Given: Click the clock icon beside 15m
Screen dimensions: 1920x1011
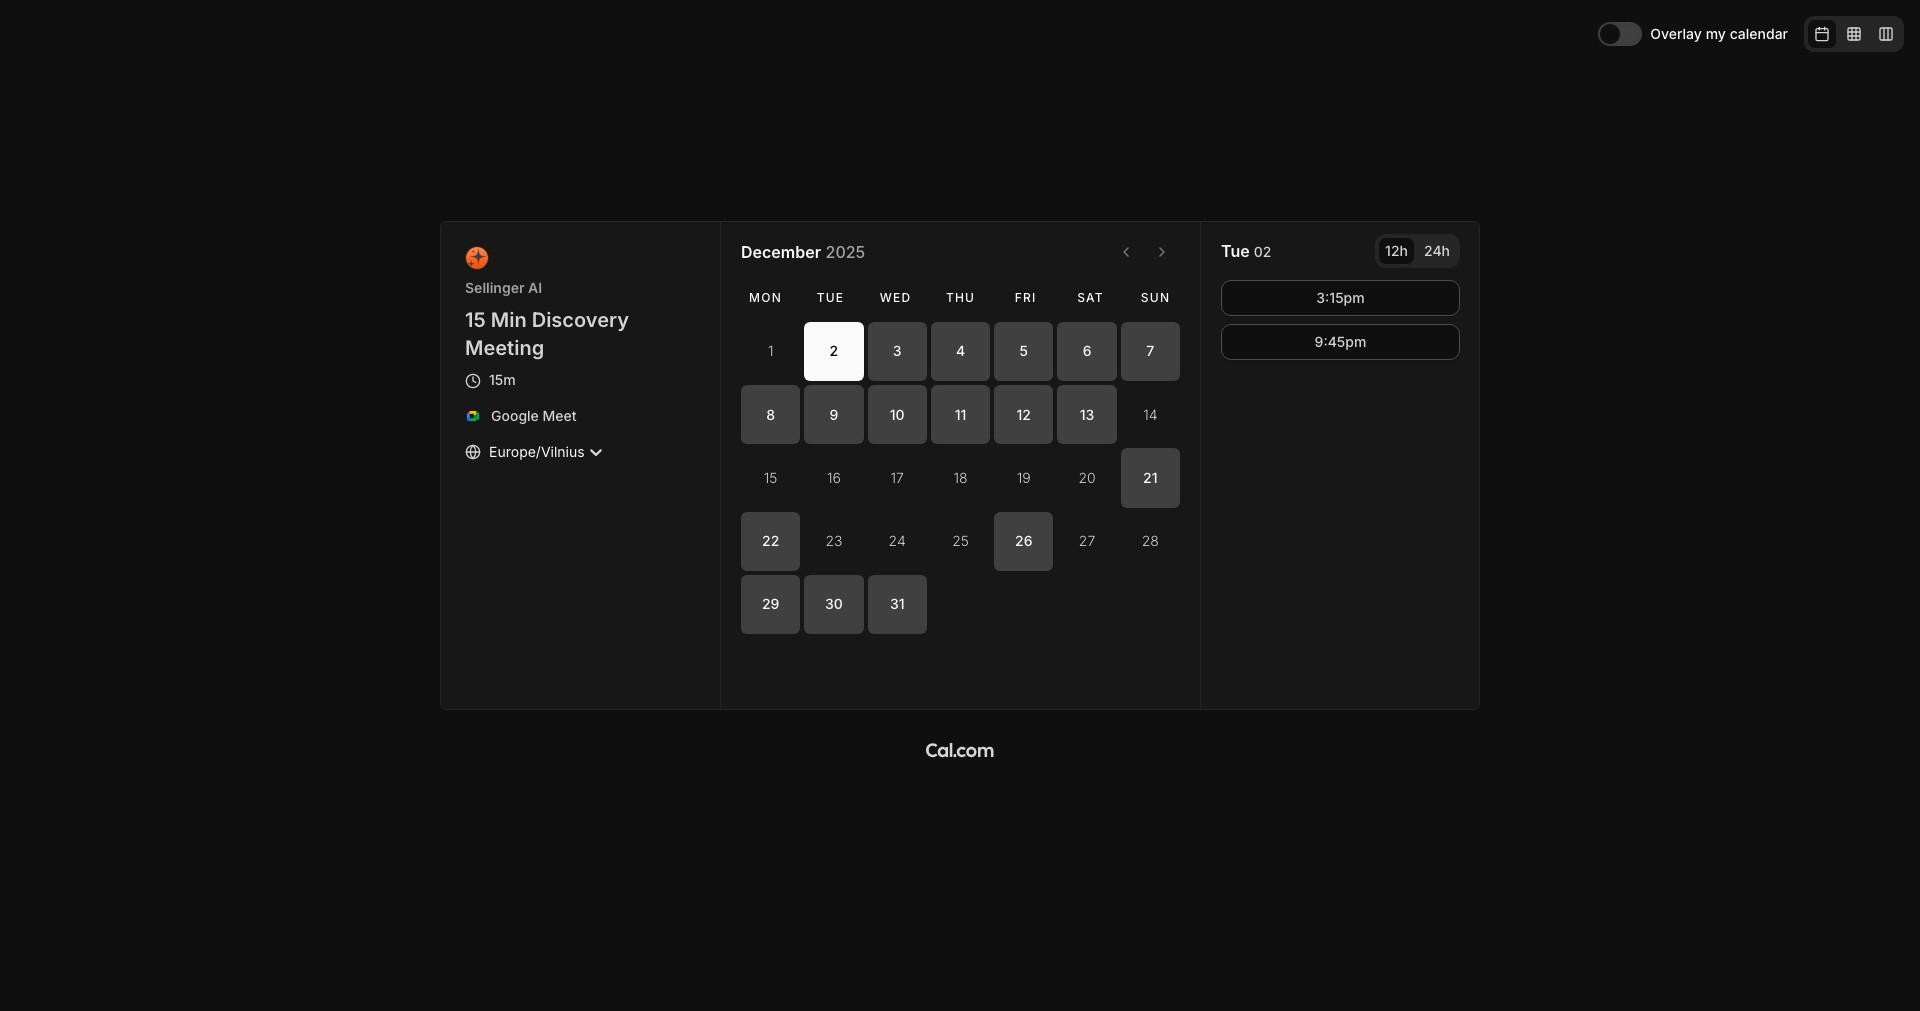Looking at the screenshot, I should coord(473,381).
